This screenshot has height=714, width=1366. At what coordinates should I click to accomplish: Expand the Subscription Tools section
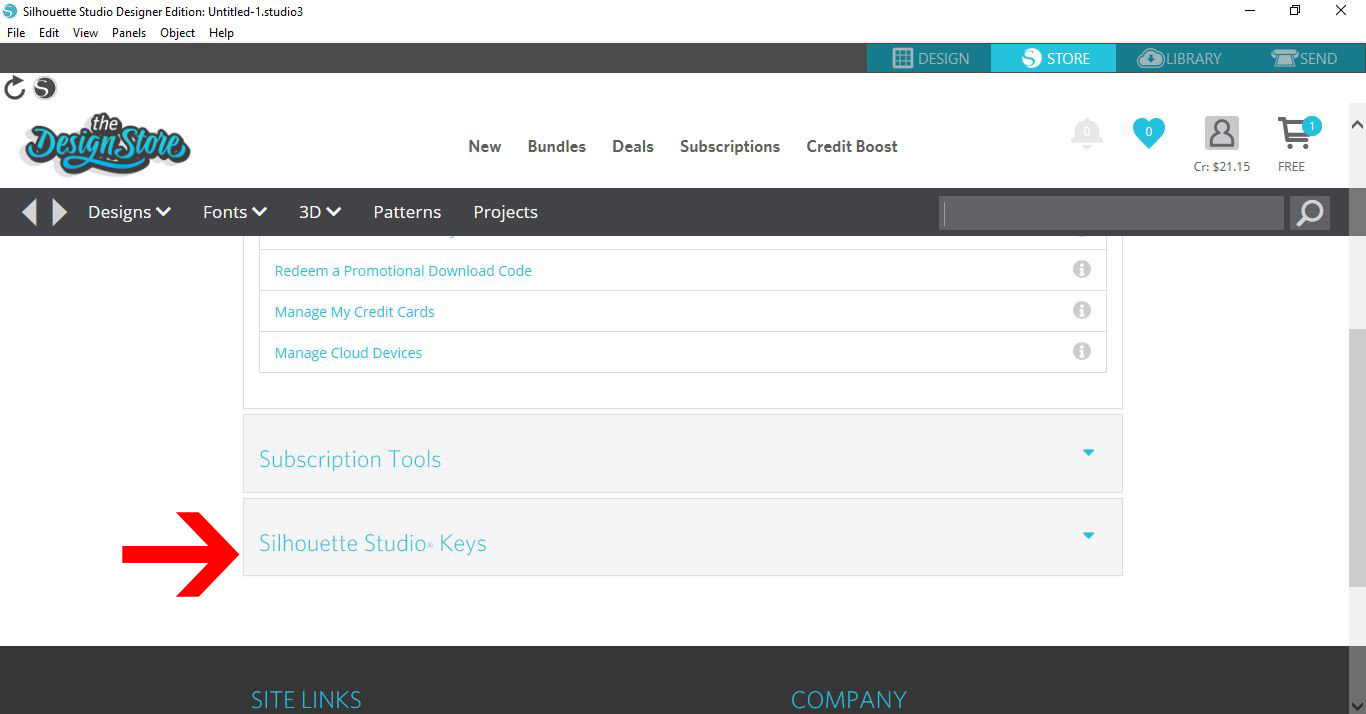[682, 453]
